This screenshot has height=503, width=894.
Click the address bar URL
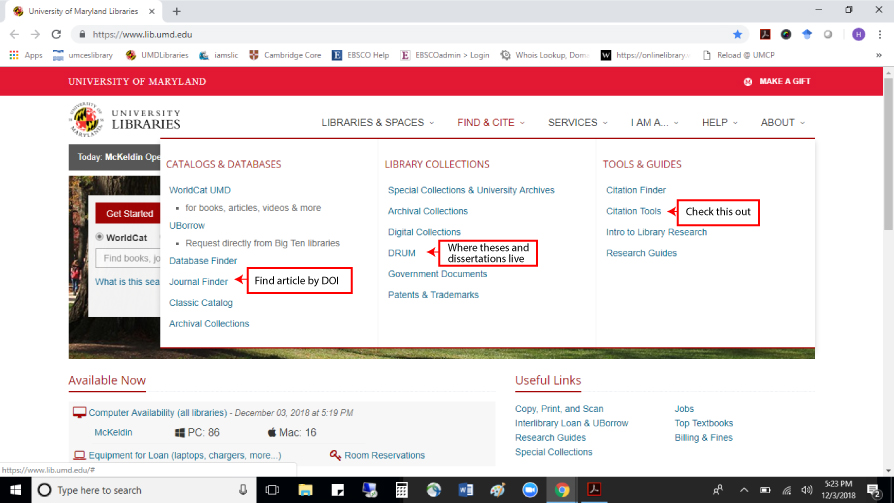[143, 35]
